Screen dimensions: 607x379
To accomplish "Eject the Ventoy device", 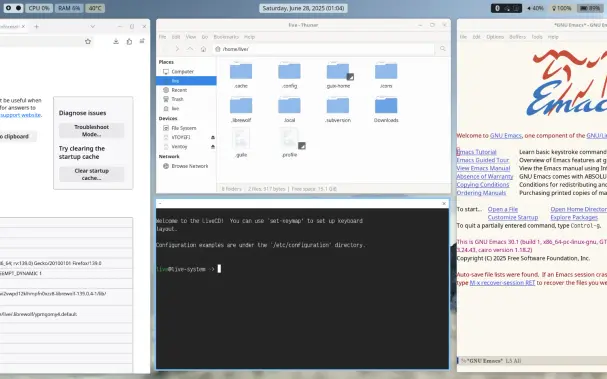I will coord(213,147).
